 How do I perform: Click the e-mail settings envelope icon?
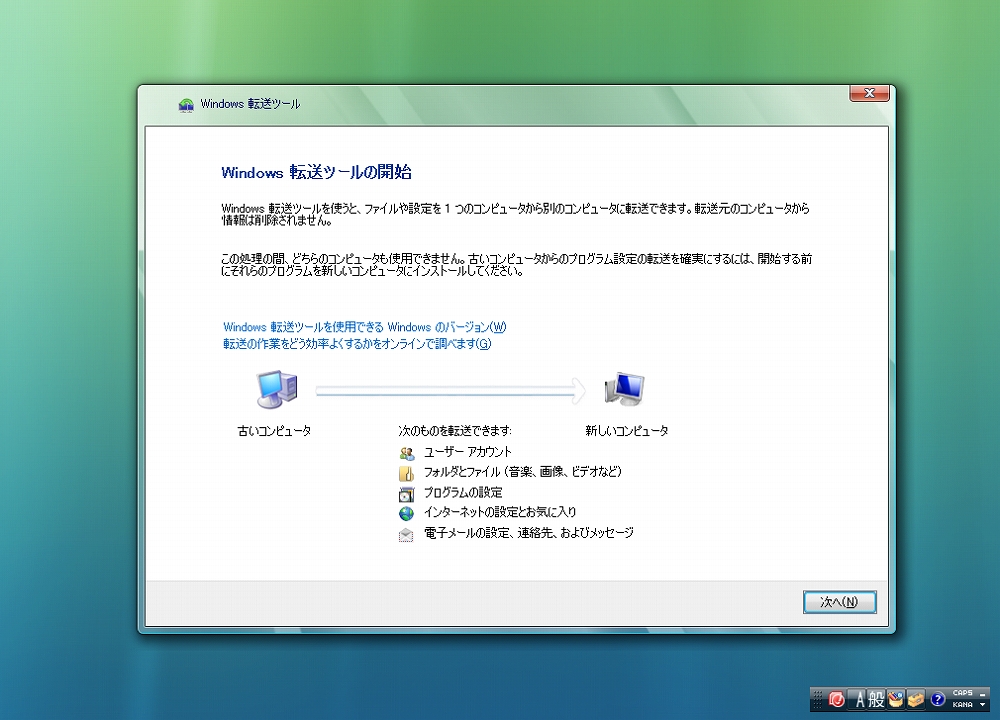coord(406,534)
